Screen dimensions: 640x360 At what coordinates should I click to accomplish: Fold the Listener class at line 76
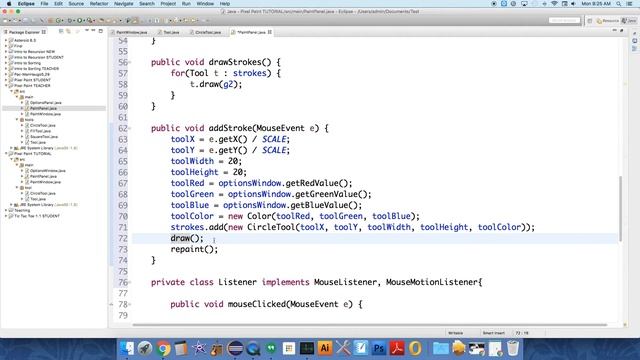coord(130,282)
